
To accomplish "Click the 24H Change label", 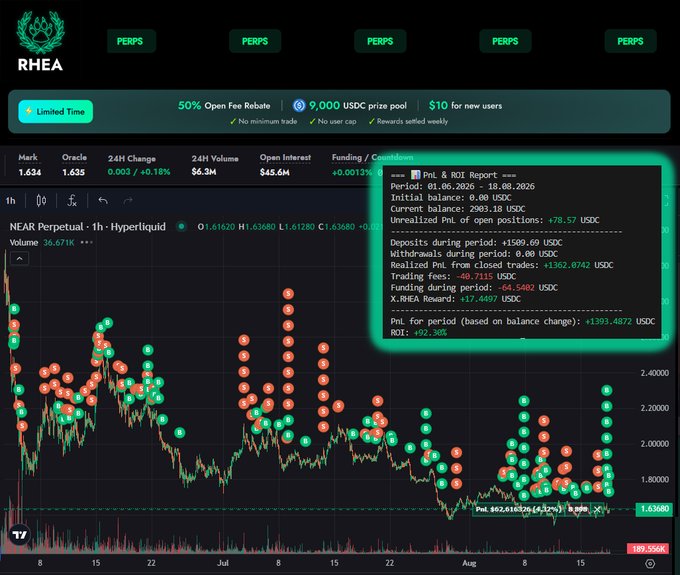I will coord(132,159).
